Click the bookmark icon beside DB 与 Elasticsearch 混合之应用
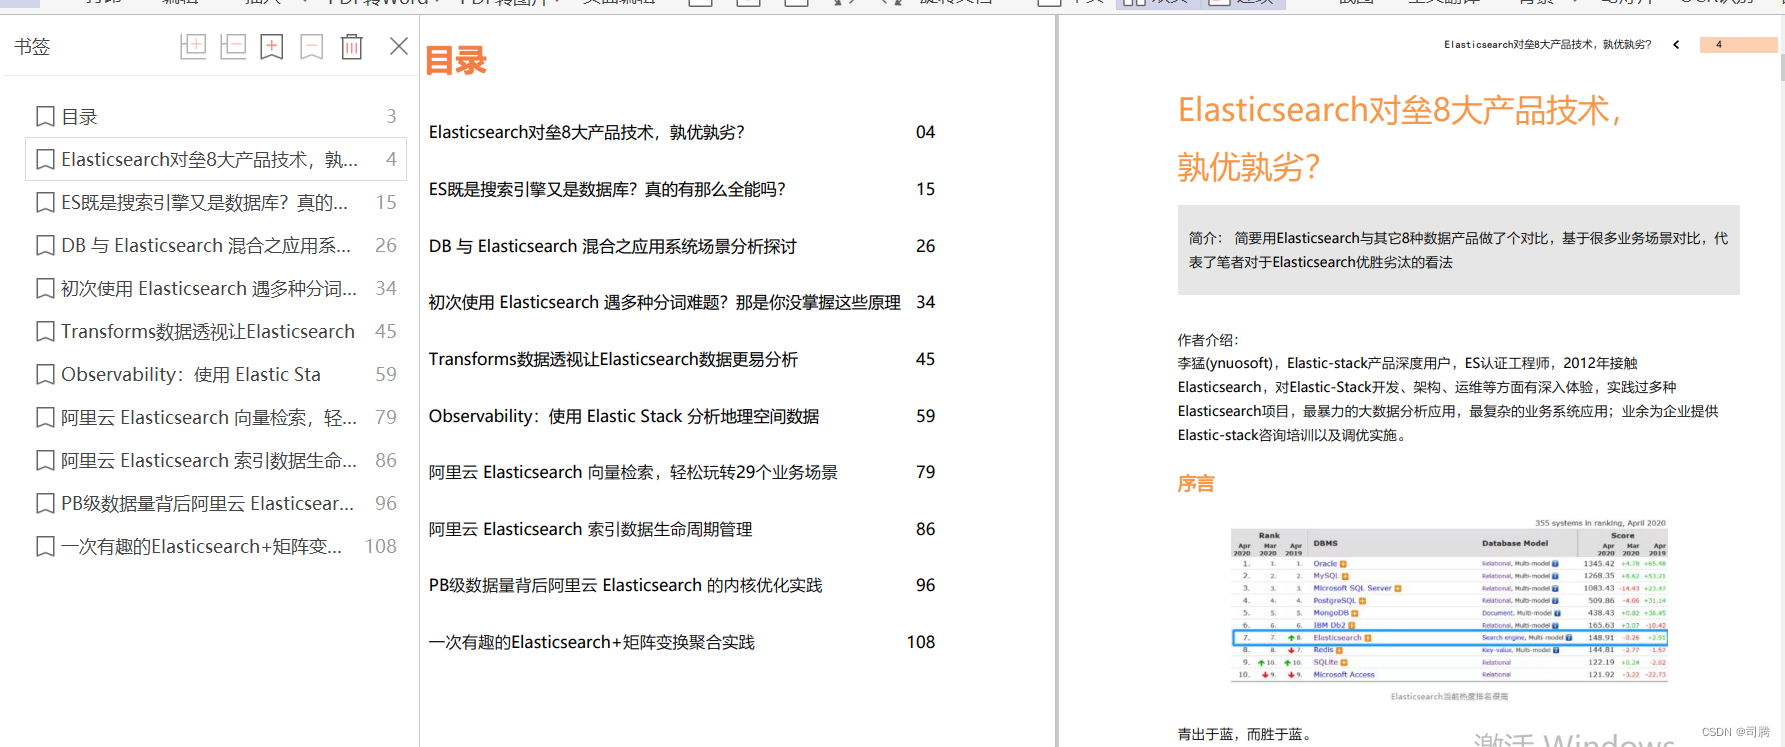This screenshot has width=1785, height=747. [x=45, y=246]
